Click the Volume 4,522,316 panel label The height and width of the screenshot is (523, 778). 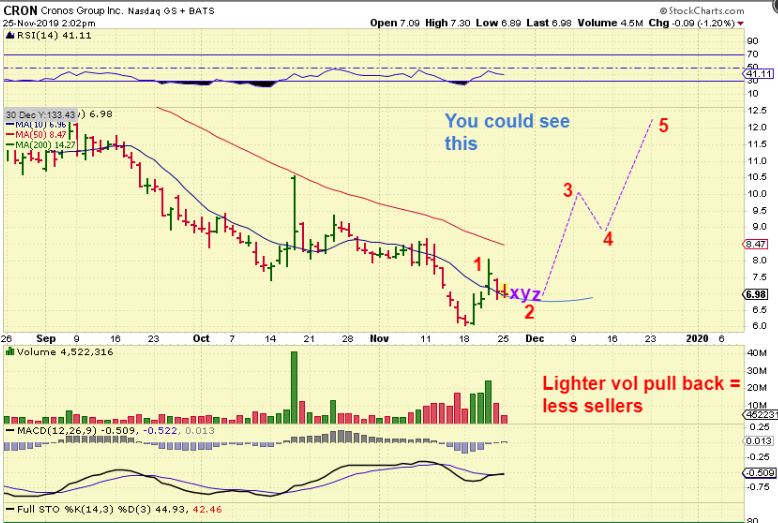(65, 352)
